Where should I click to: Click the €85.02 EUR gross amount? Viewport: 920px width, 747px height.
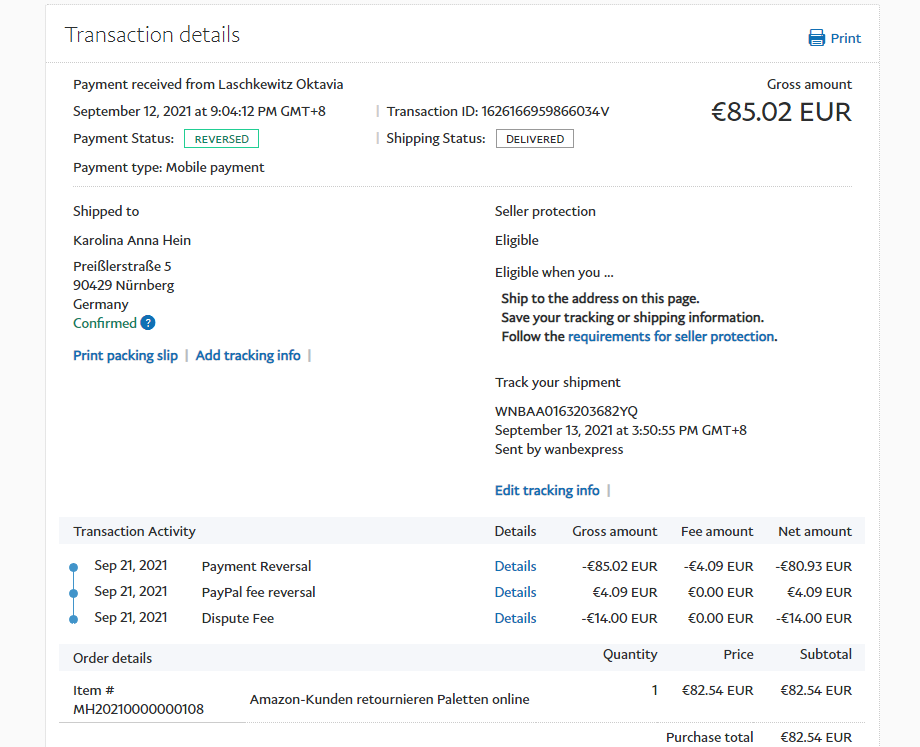781,112
